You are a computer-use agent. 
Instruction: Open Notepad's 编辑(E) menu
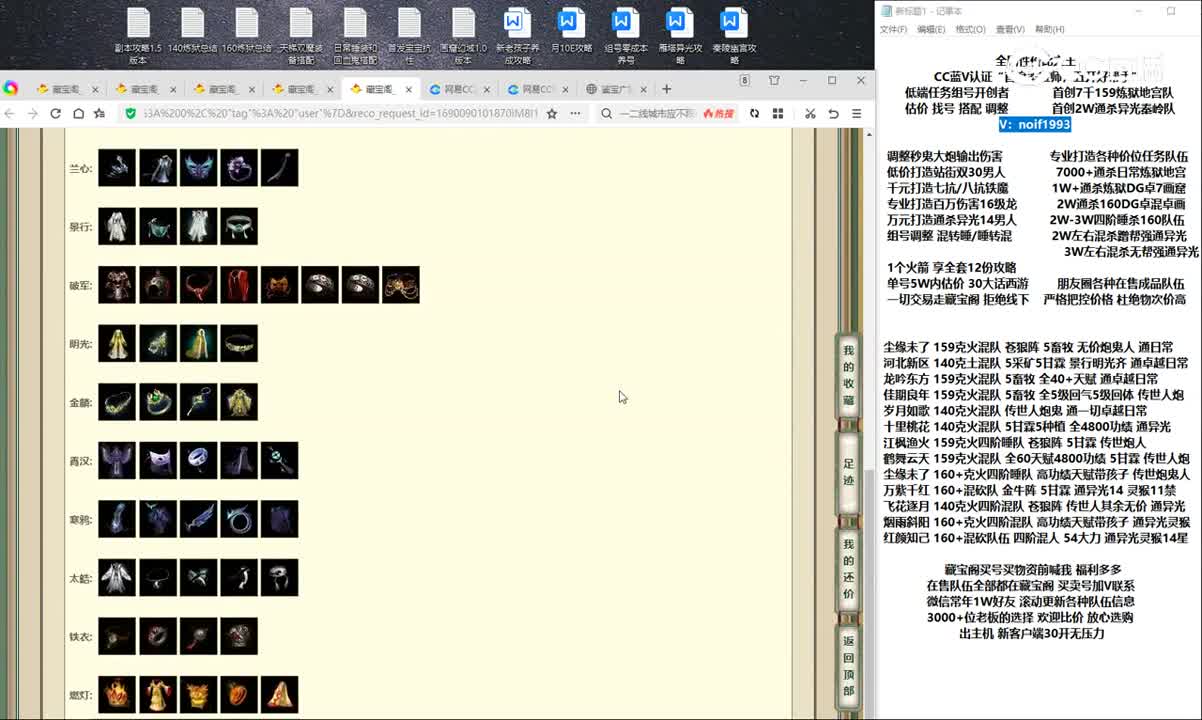point(931,30)
